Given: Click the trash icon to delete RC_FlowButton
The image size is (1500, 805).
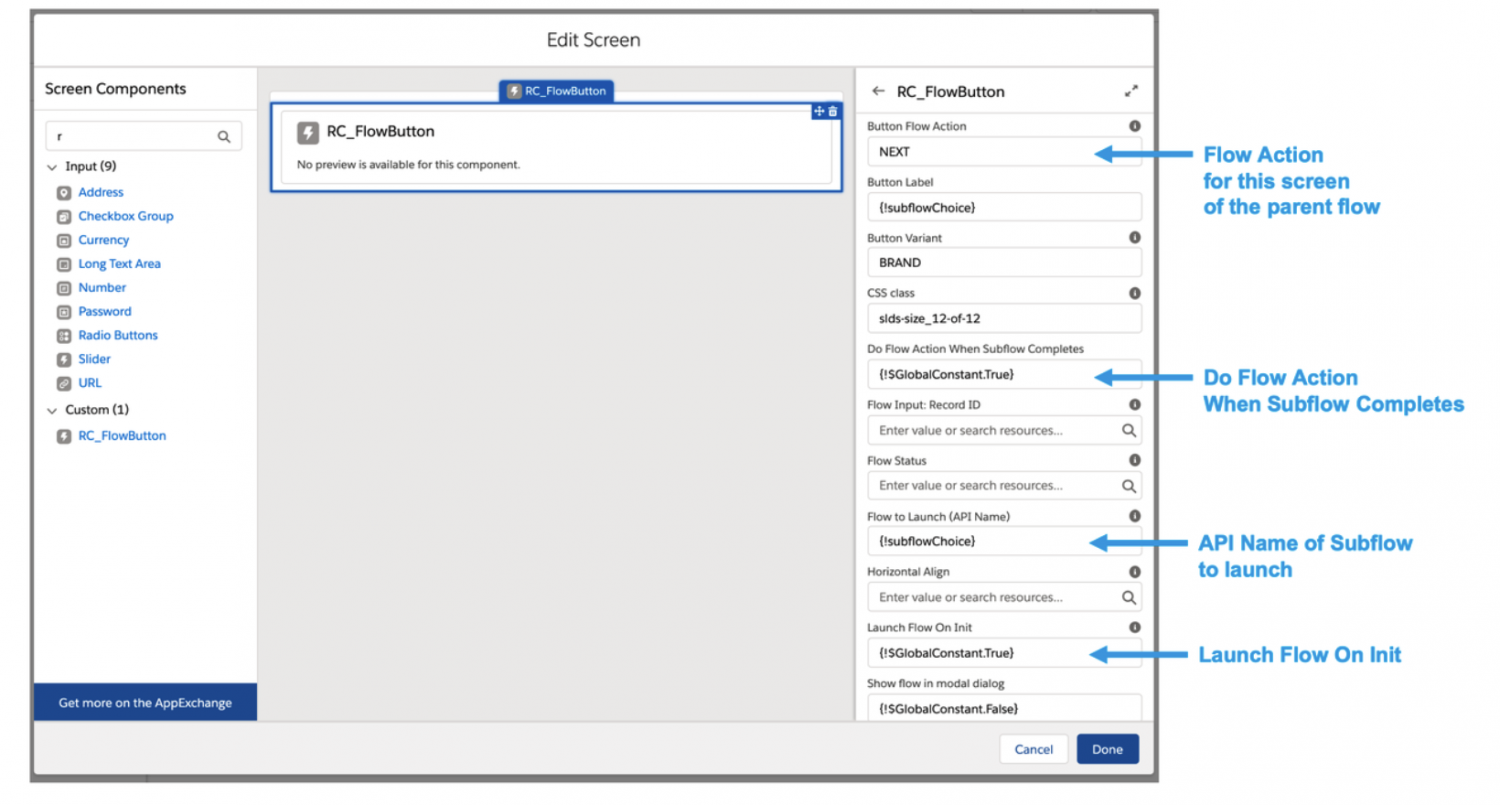Looking at the screenshot, I should 834,111.
